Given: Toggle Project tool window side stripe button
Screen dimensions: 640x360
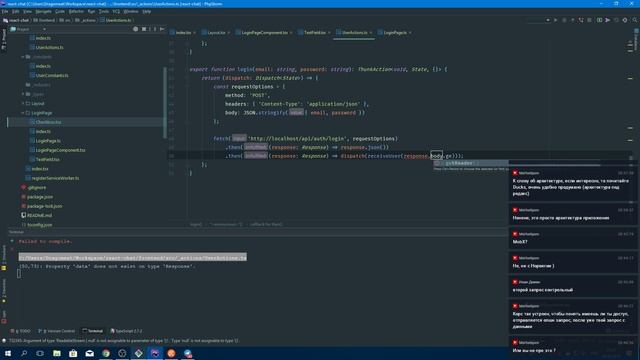Looking at the screenshot, I should pyautogui.click(x=4, y=40).
